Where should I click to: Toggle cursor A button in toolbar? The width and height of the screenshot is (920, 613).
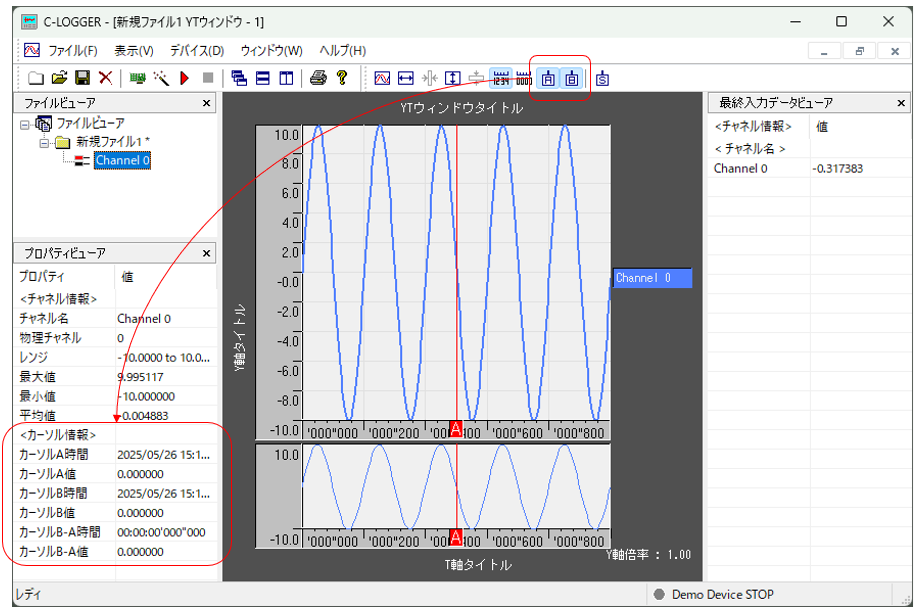click(548, 78)
